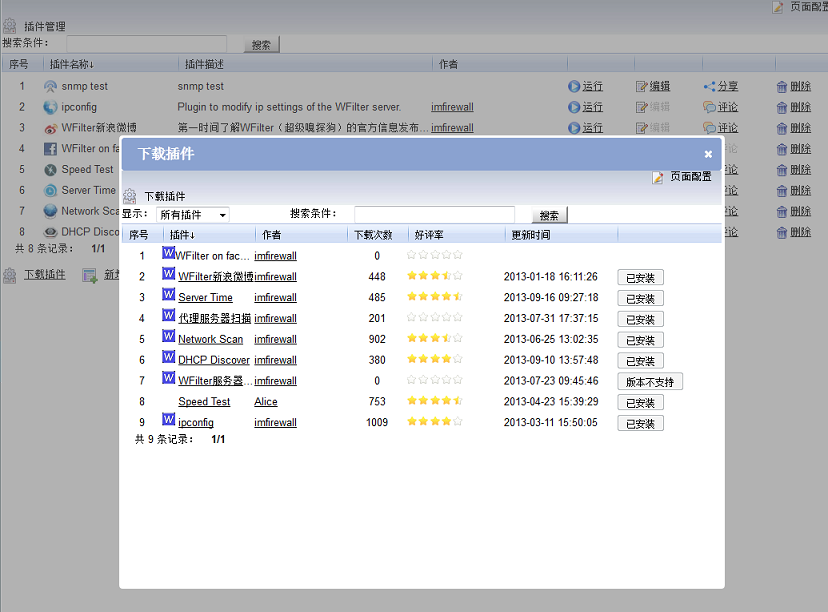Image resolution: width=828 pixels, height=612 pixels.
Task: Click the run icon for snmp test
Action: click(574, 87)
